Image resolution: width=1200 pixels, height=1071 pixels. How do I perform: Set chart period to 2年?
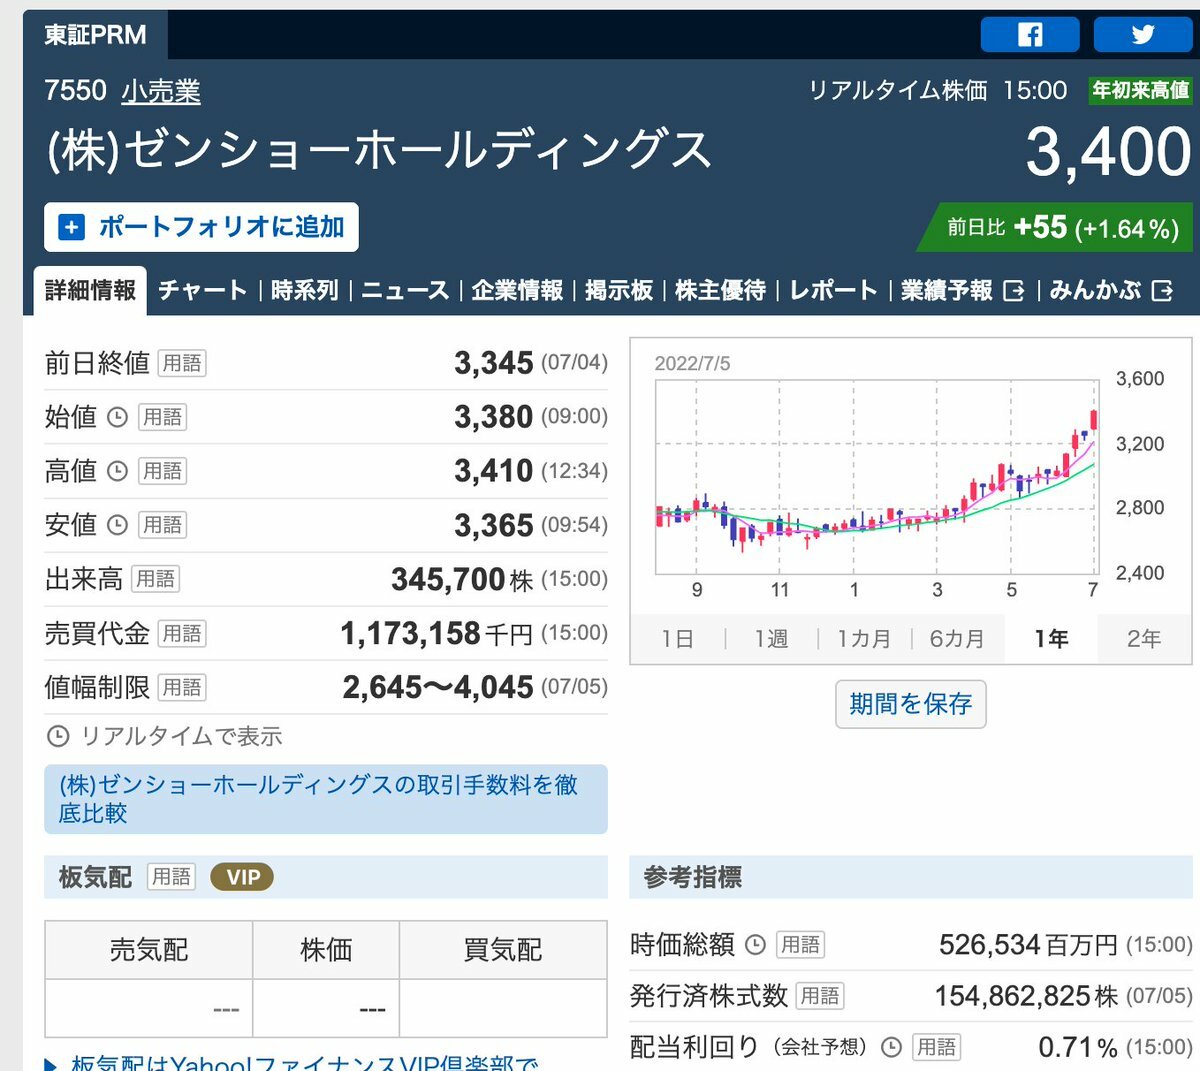click(1144, 639)
